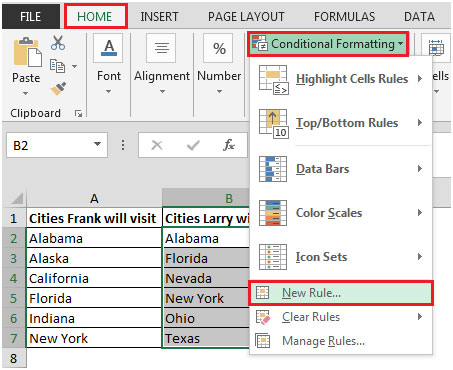This screenshot has height=370, width=453.
Task: Switch to the INSERT ribbon tab
Action: coord(159,17)
